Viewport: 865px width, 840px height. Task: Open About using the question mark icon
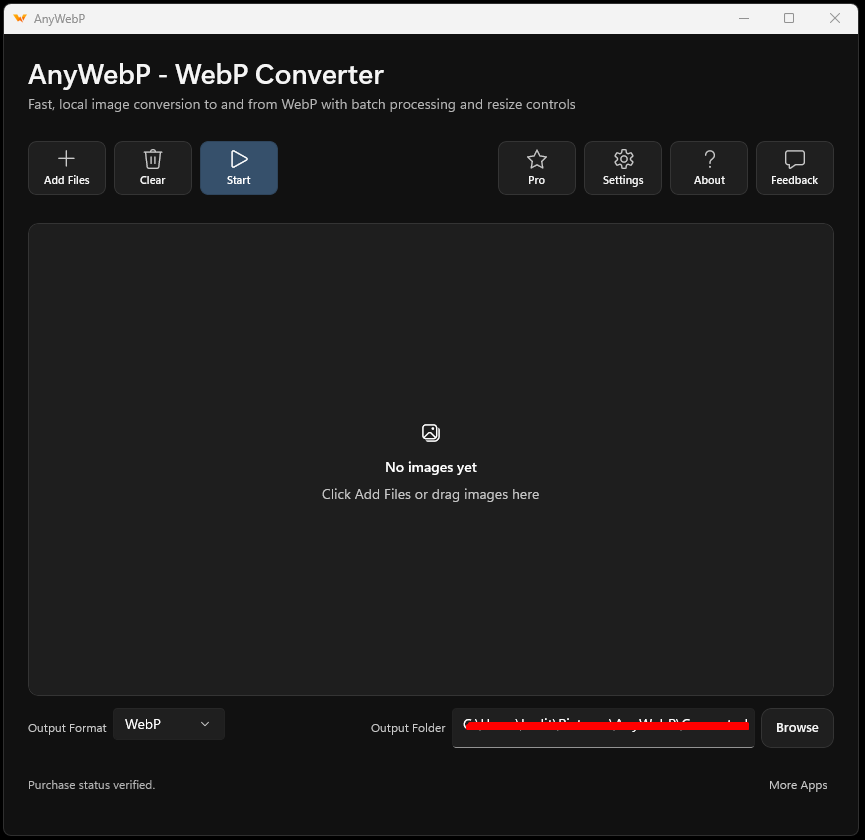[x=709, y=159]
